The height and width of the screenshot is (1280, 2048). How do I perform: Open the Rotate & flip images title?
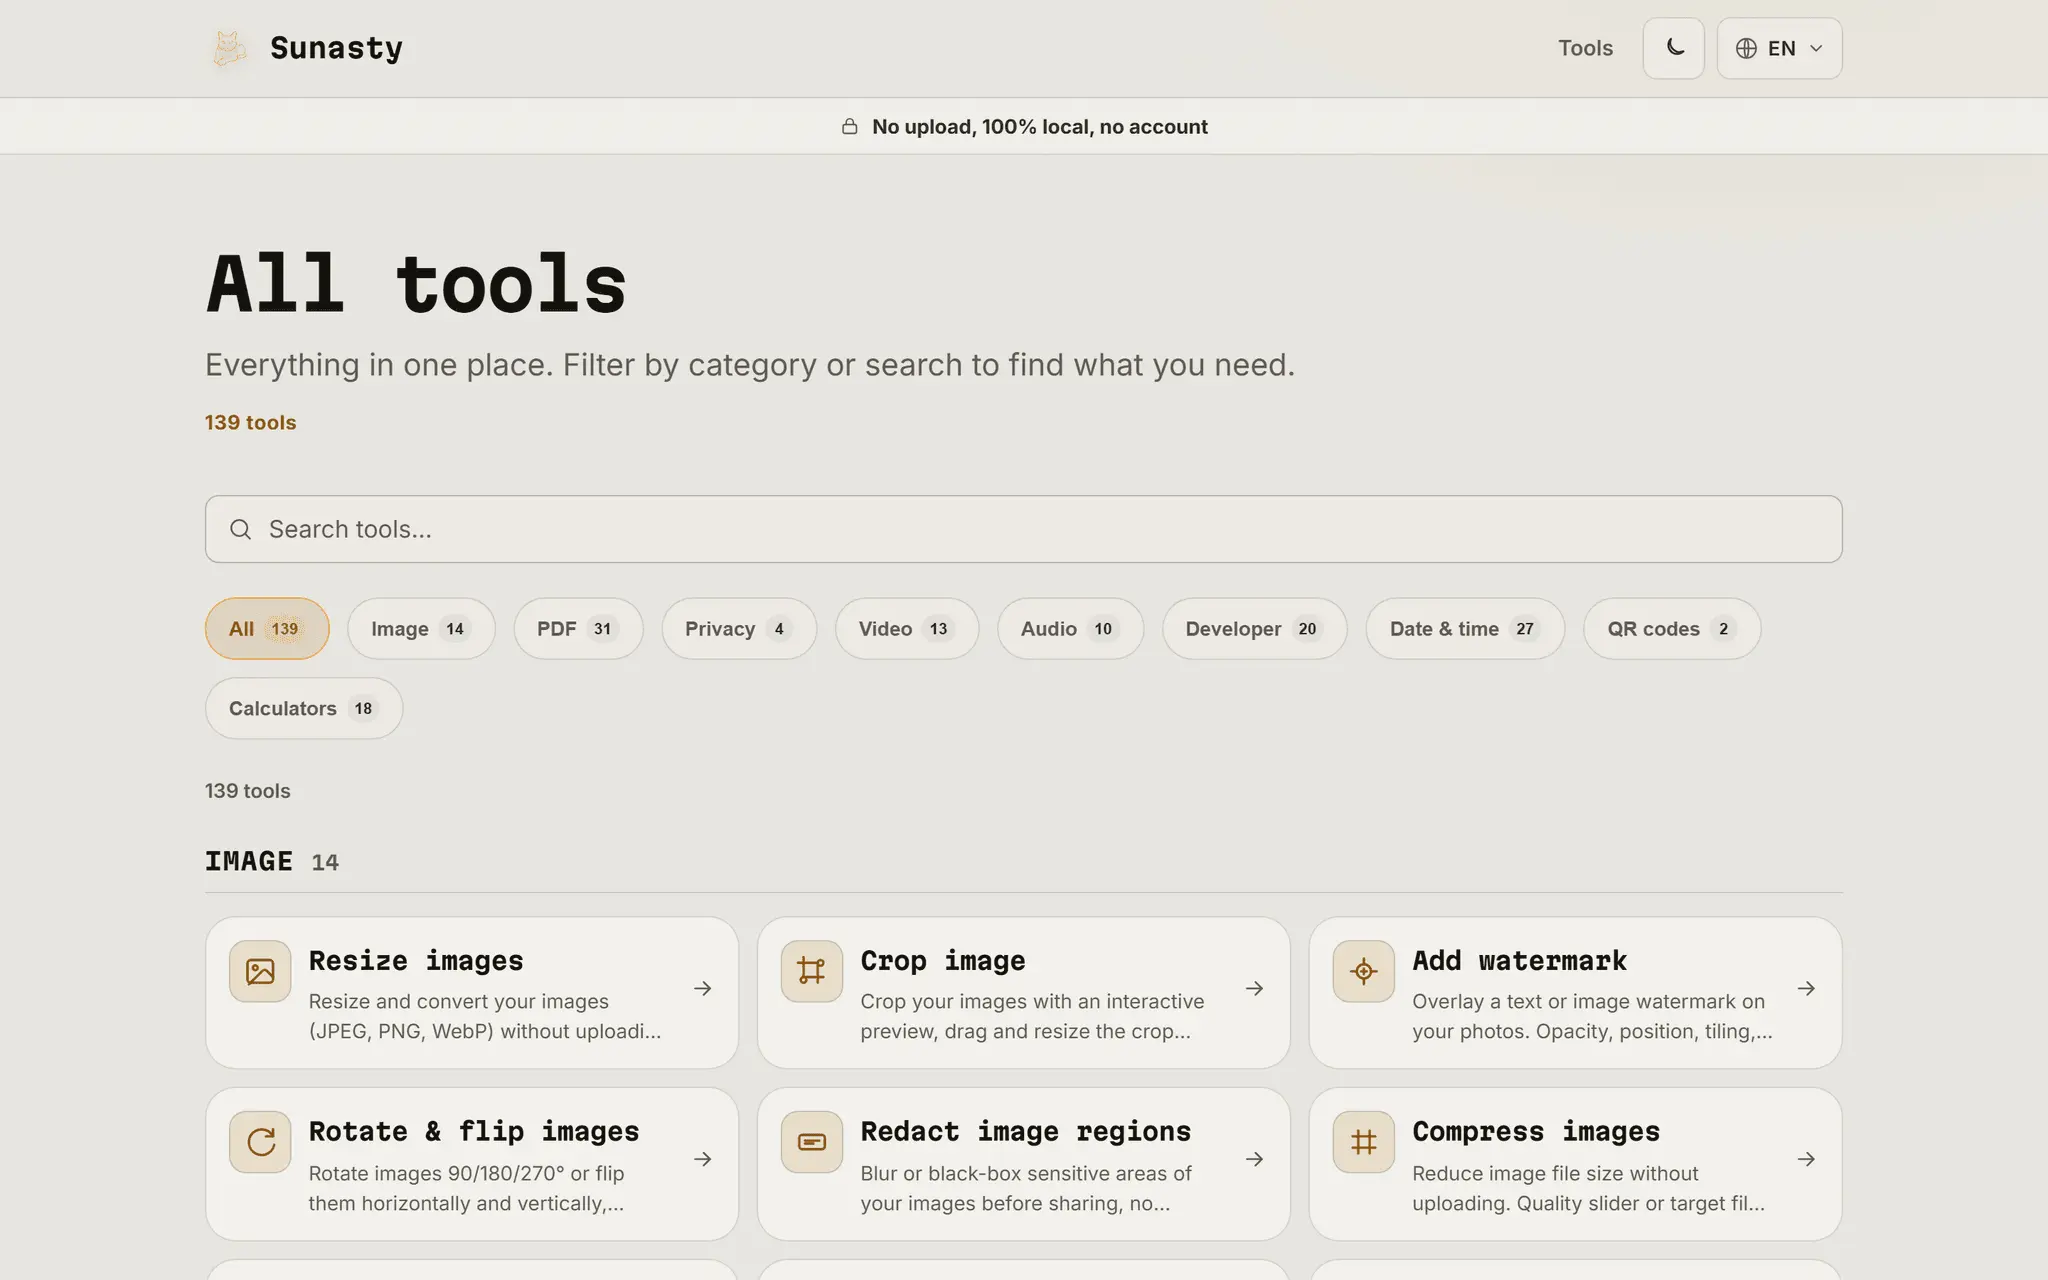pyautogui.click(x=474, y=1132)
